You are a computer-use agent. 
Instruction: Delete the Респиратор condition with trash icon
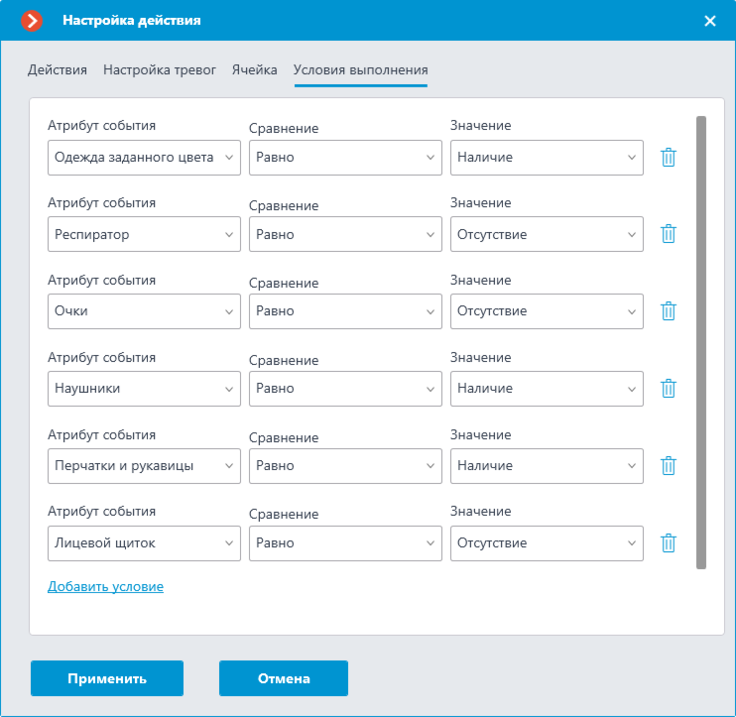click(668, 234)
